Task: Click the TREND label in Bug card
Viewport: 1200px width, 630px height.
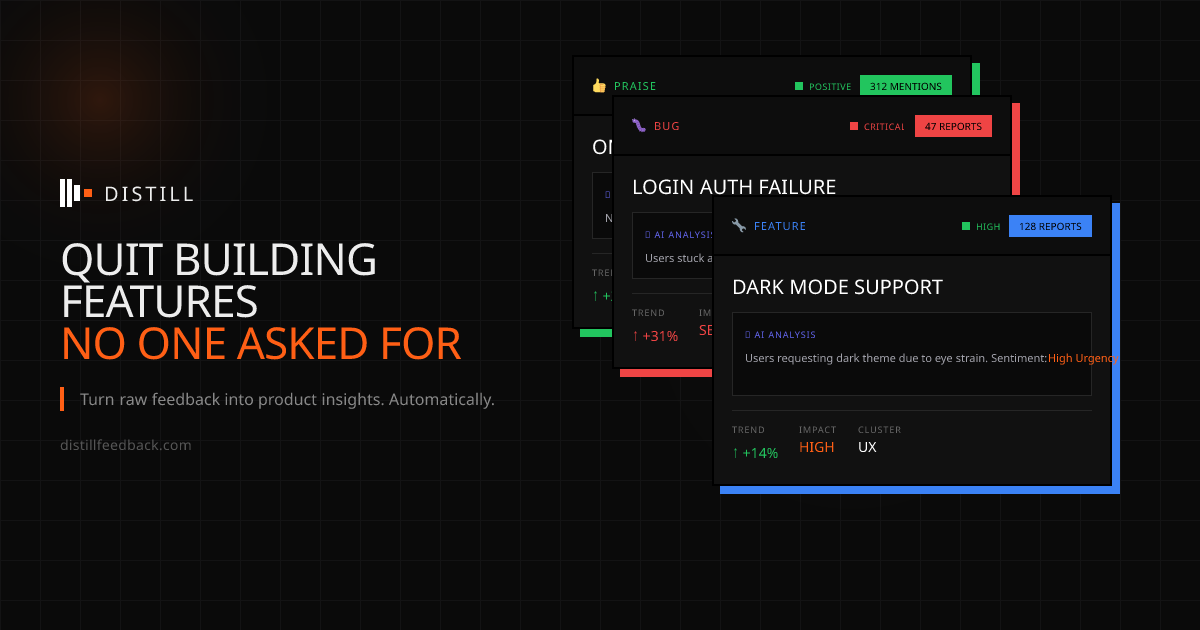Action: 648,313
